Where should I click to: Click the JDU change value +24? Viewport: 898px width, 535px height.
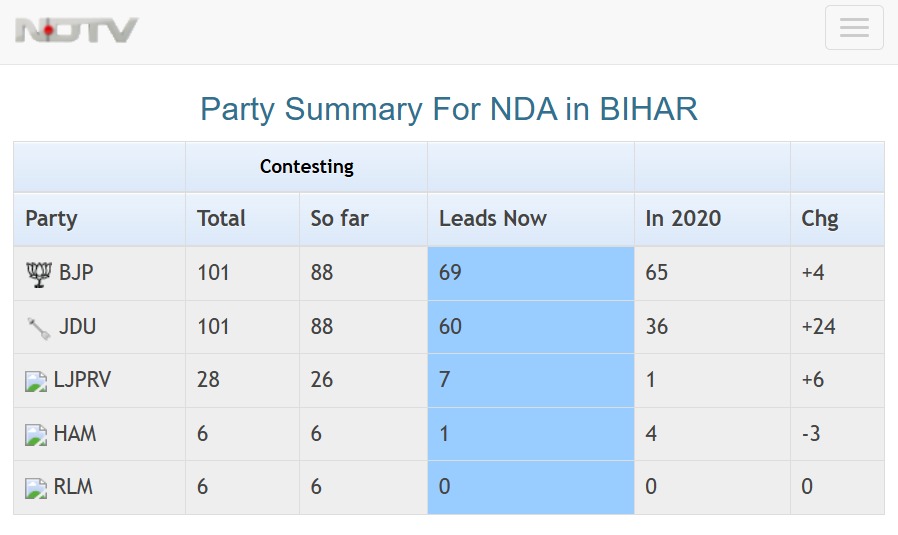tap(819, 327)
